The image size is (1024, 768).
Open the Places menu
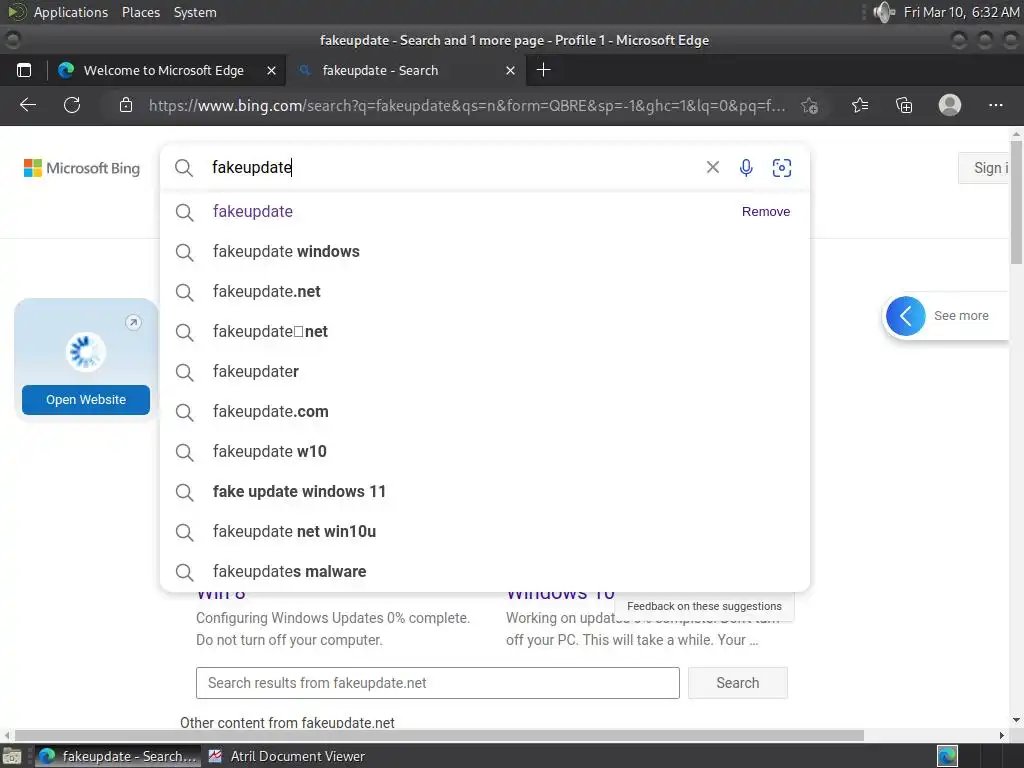[x=141, y=12]
